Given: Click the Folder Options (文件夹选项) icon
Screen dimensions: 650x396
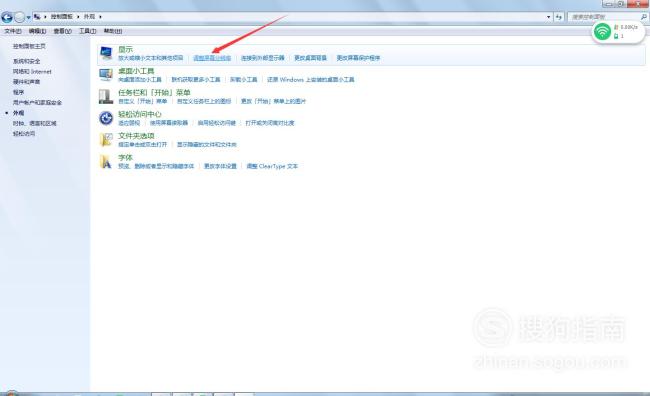Looking at the screenshot, I should [106, 140].
